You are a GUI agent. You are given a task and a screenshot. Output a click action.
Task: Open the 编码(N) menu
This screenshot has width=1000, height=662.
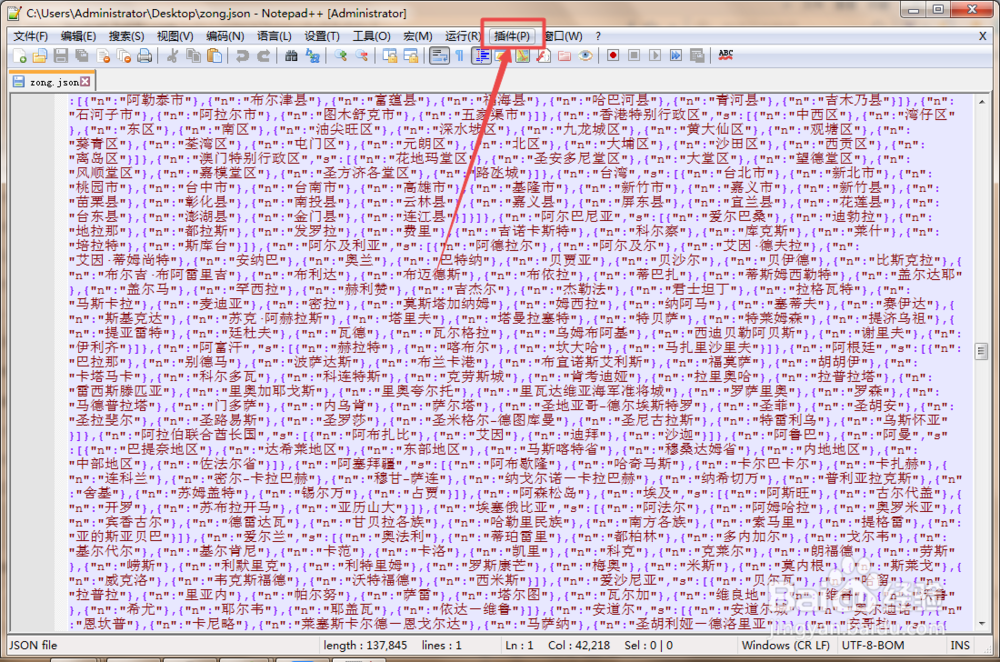(224, 36)
